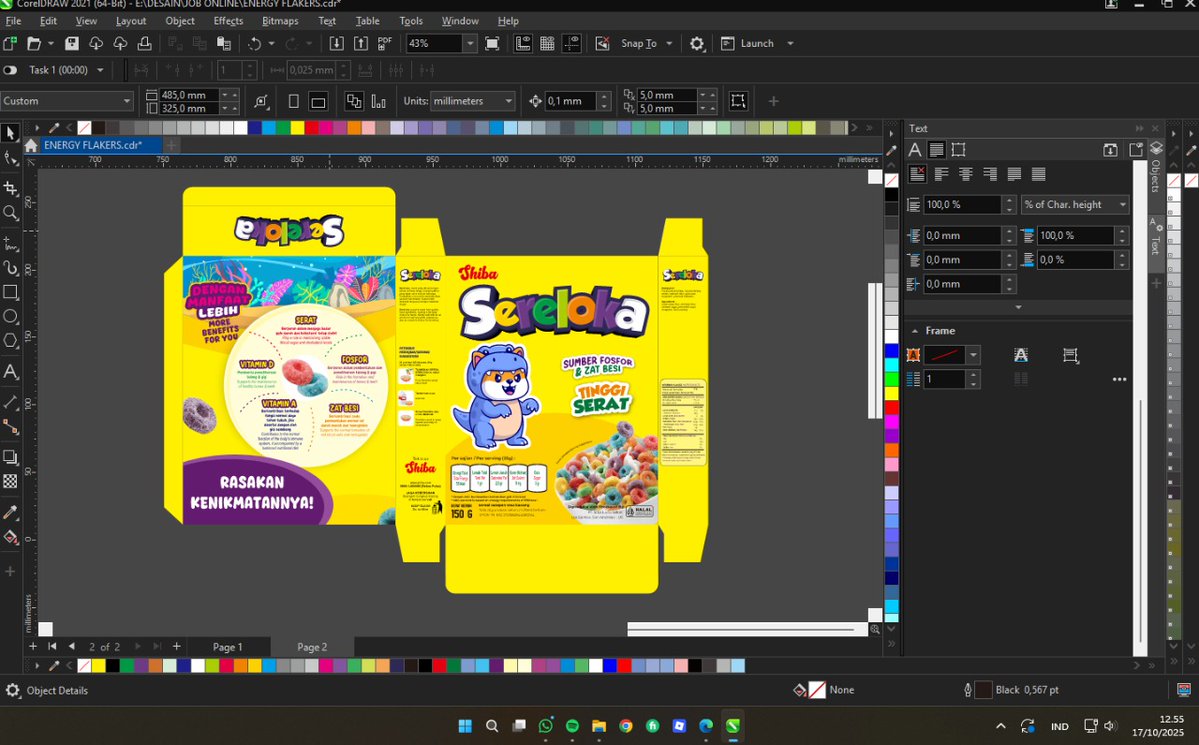The height and width of the screenshot is (745, 1199).
Task: Select the Rectangle tool
Action: [11, 291]
